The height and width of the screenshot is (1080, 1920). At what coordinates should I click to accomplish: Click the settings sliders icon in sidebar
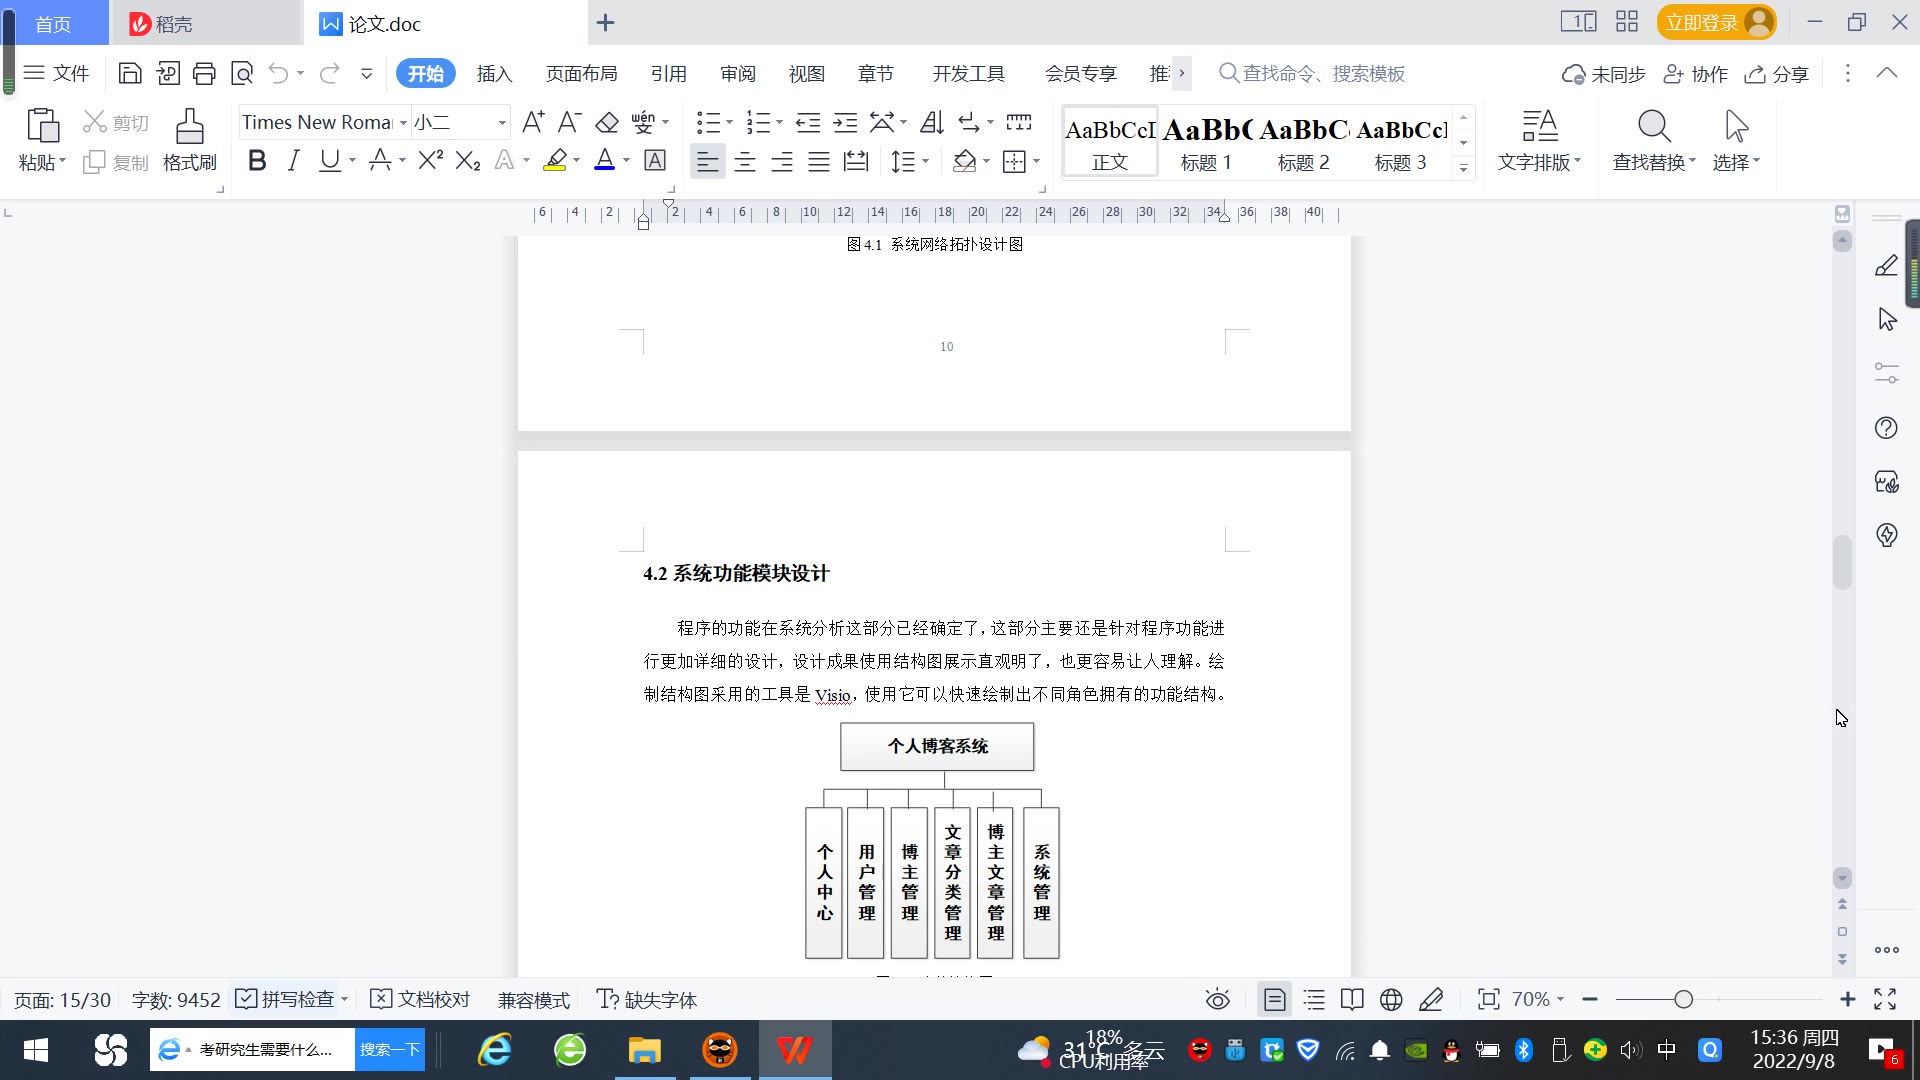tap(1886, 373)
